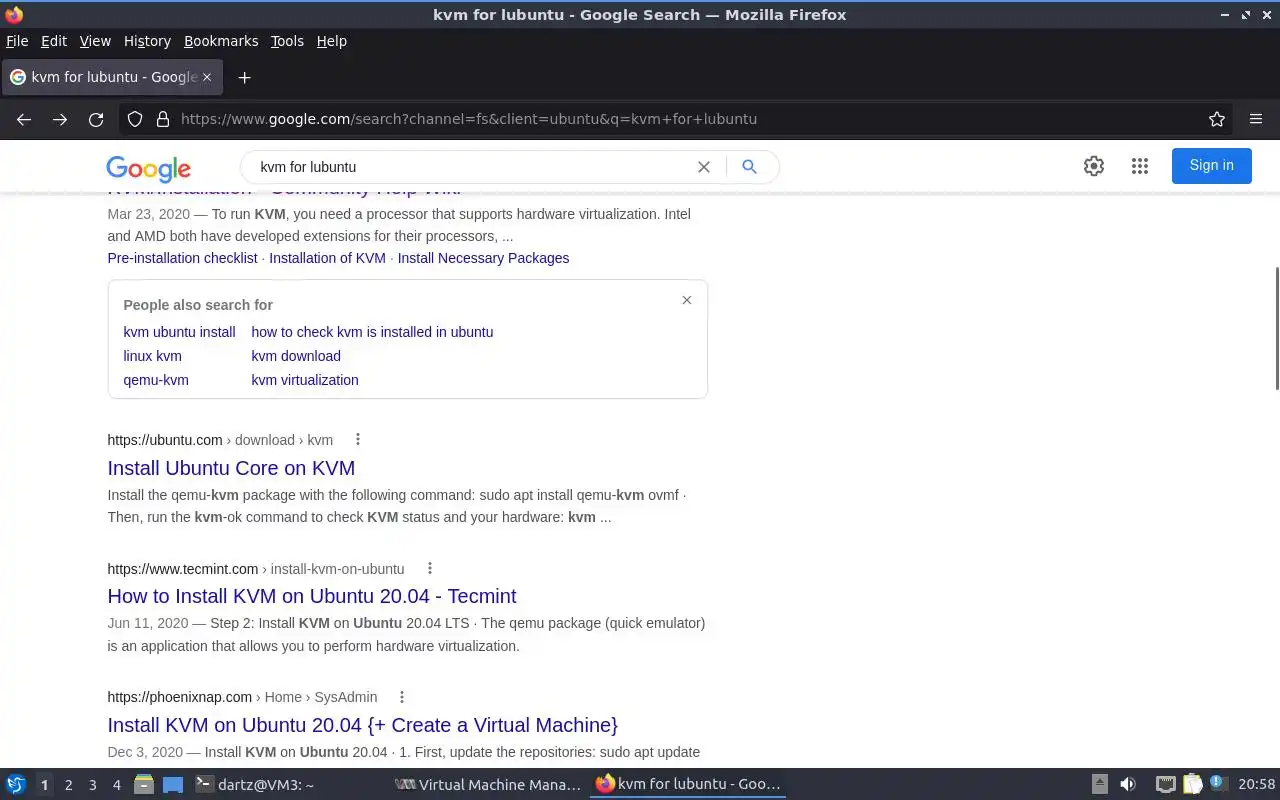Click the 20:58 panel clock

pos(1257,784)
